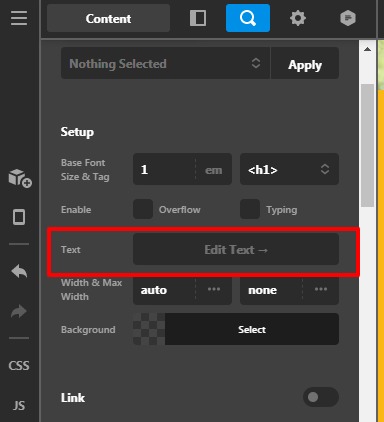Open the width unit options dots
The width and height of the screenshot is (384, 422).
click(214, 289)
